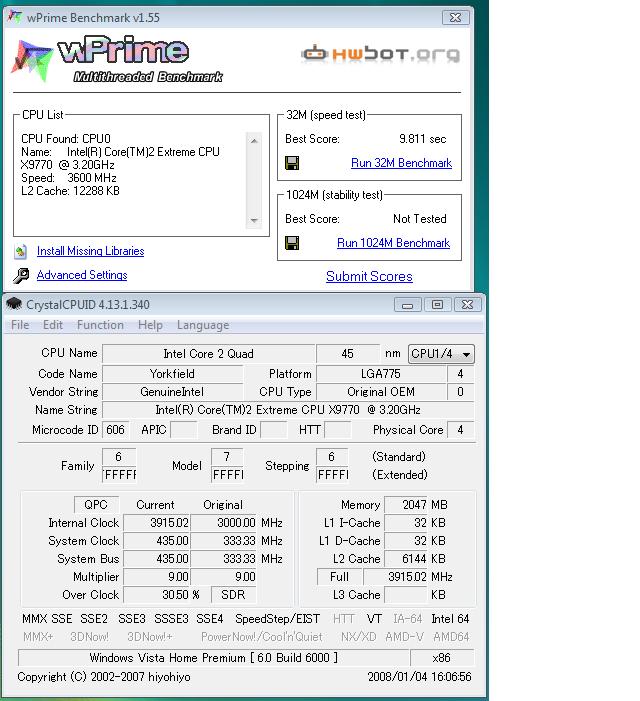Click the L2 Cache value 6144

click(406, 559)
